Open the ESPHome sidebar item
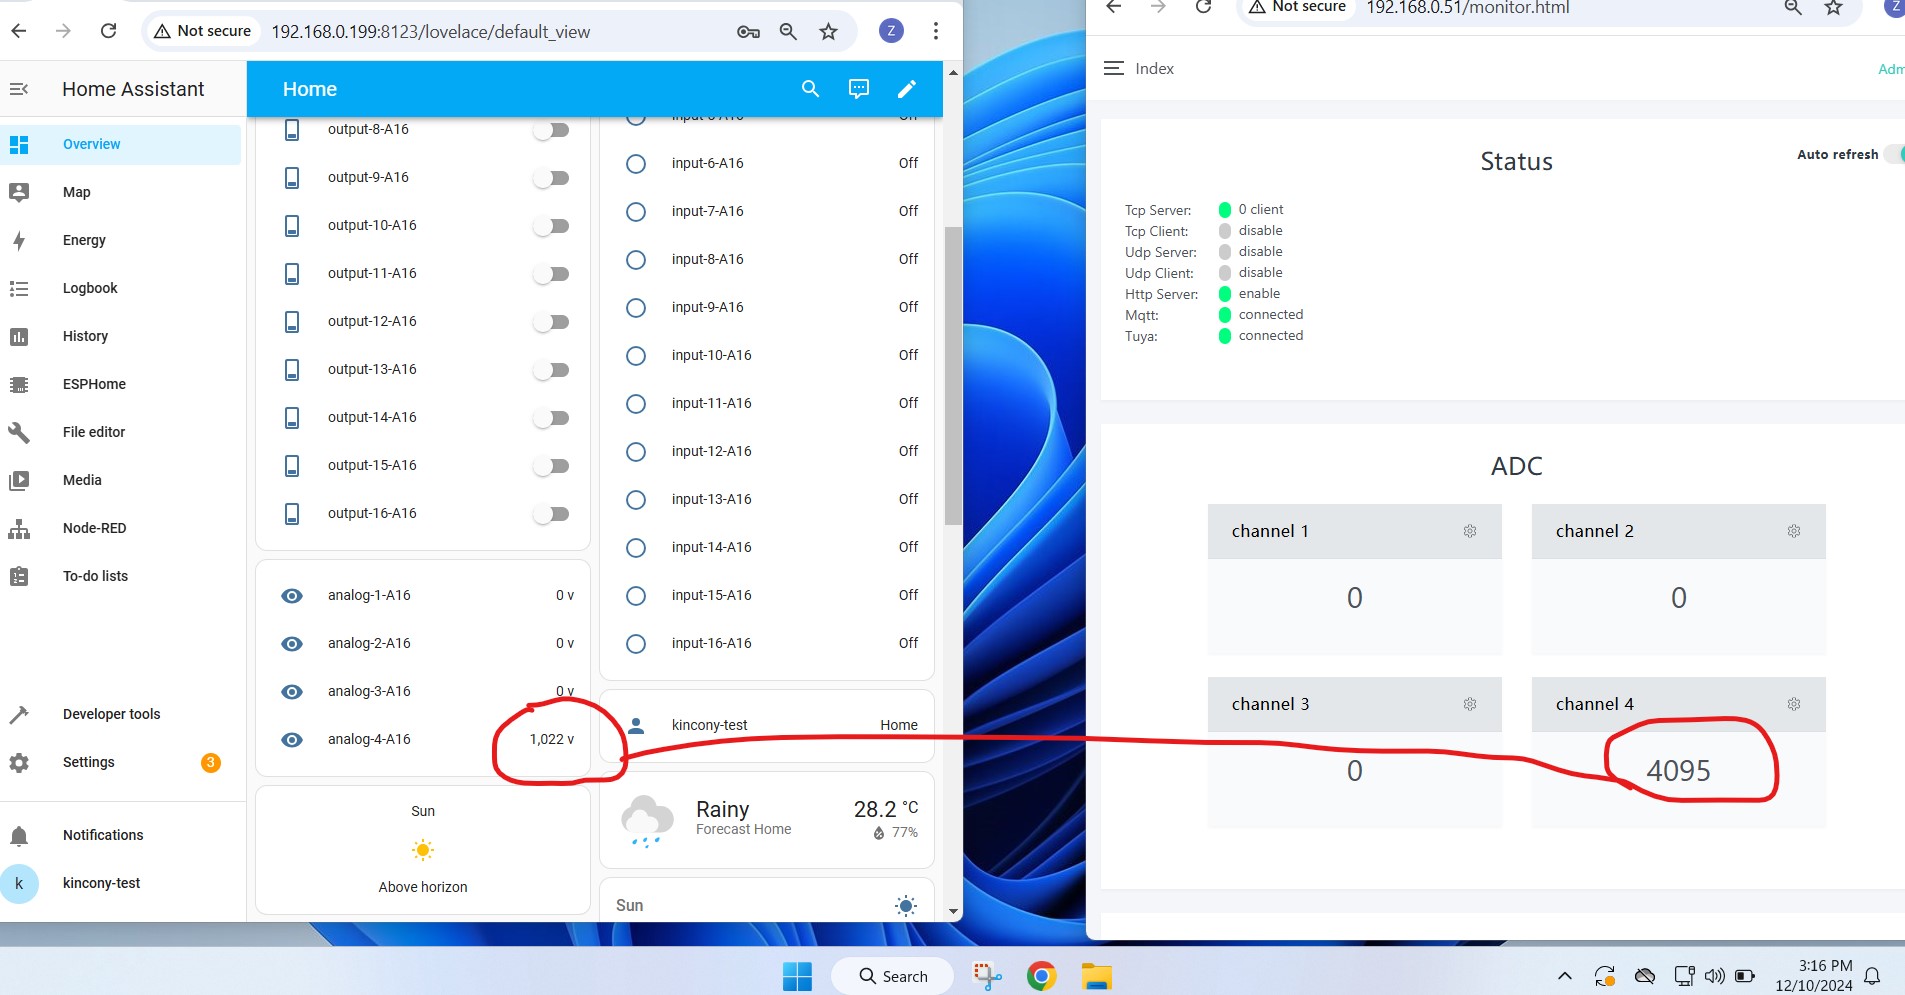 coord(94,384)
